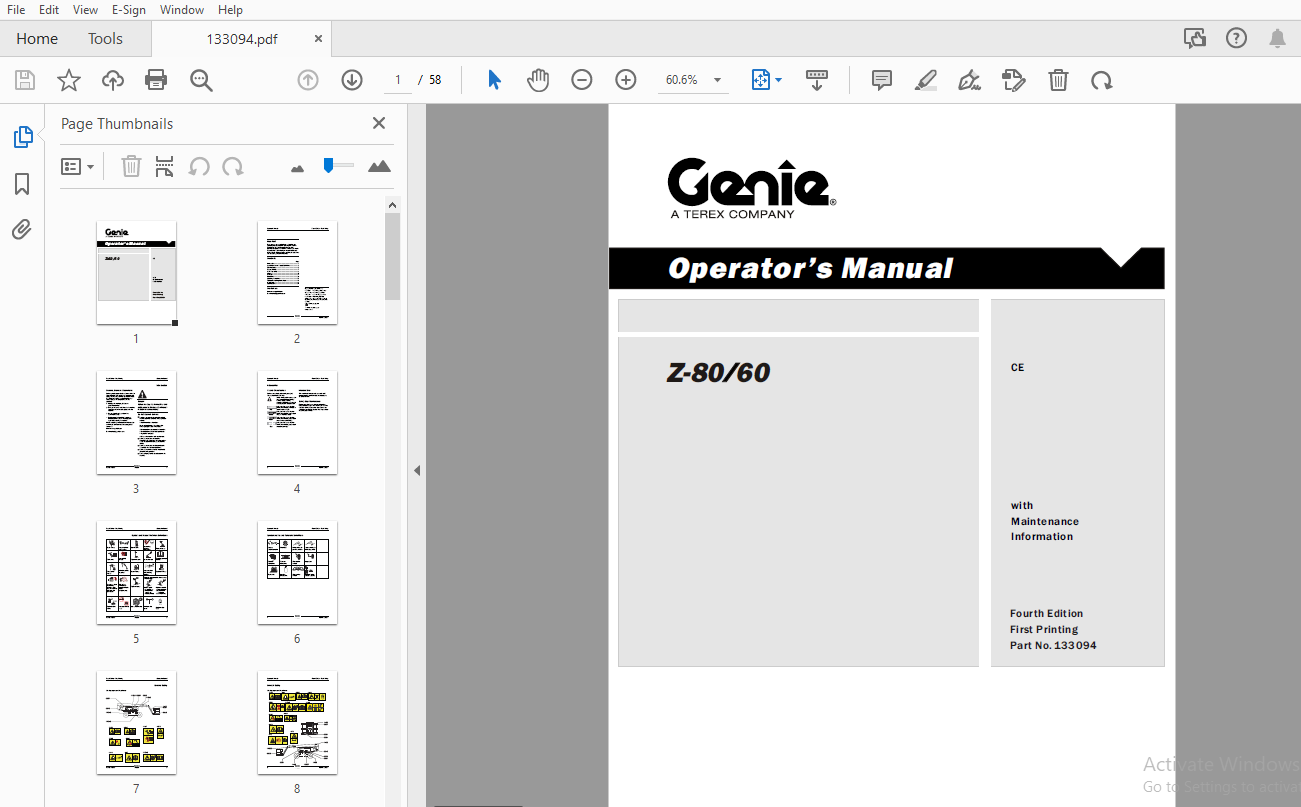Open the Page Thumbnails sidebar icon
1301x807 pixels.
23,137
